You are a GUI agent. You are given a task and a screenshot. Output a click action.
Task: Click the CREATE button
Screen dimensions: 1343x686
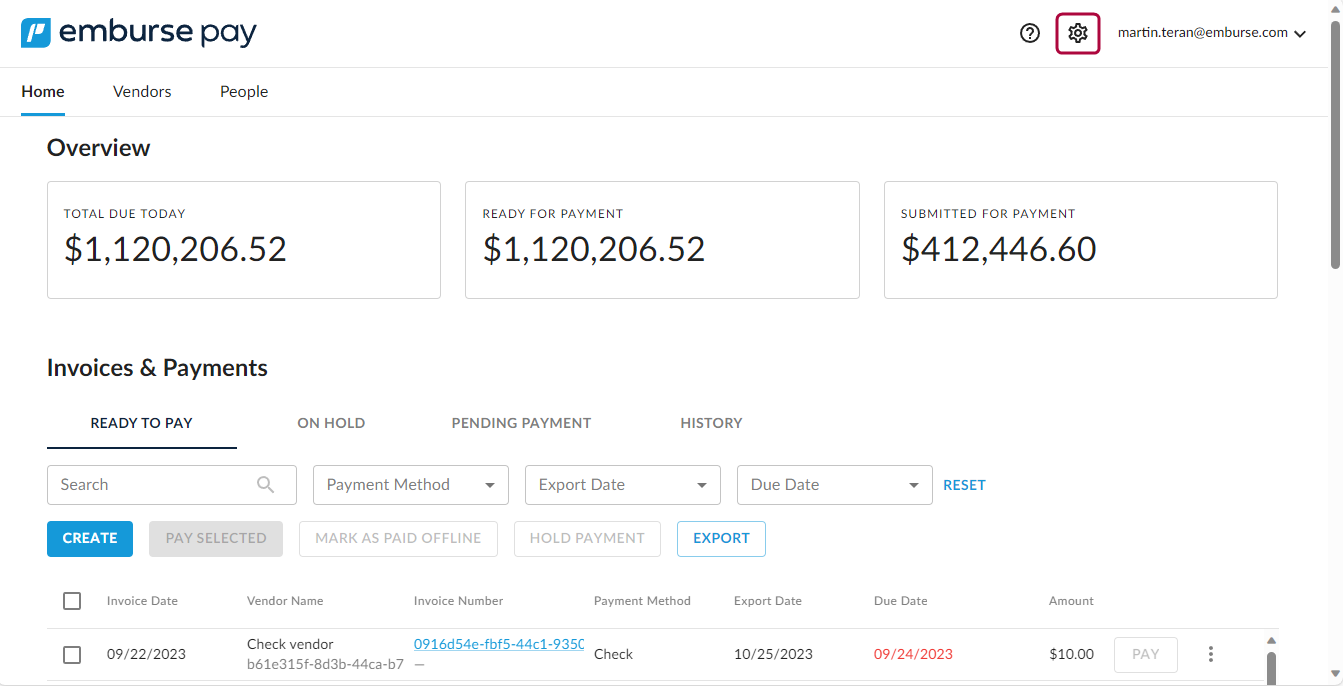(89, 538)
